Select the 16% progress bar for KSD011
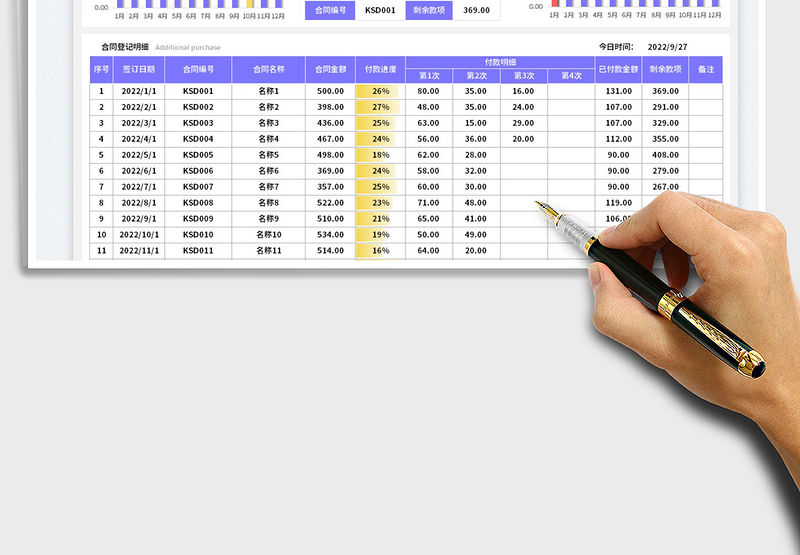 click(380, 251)
